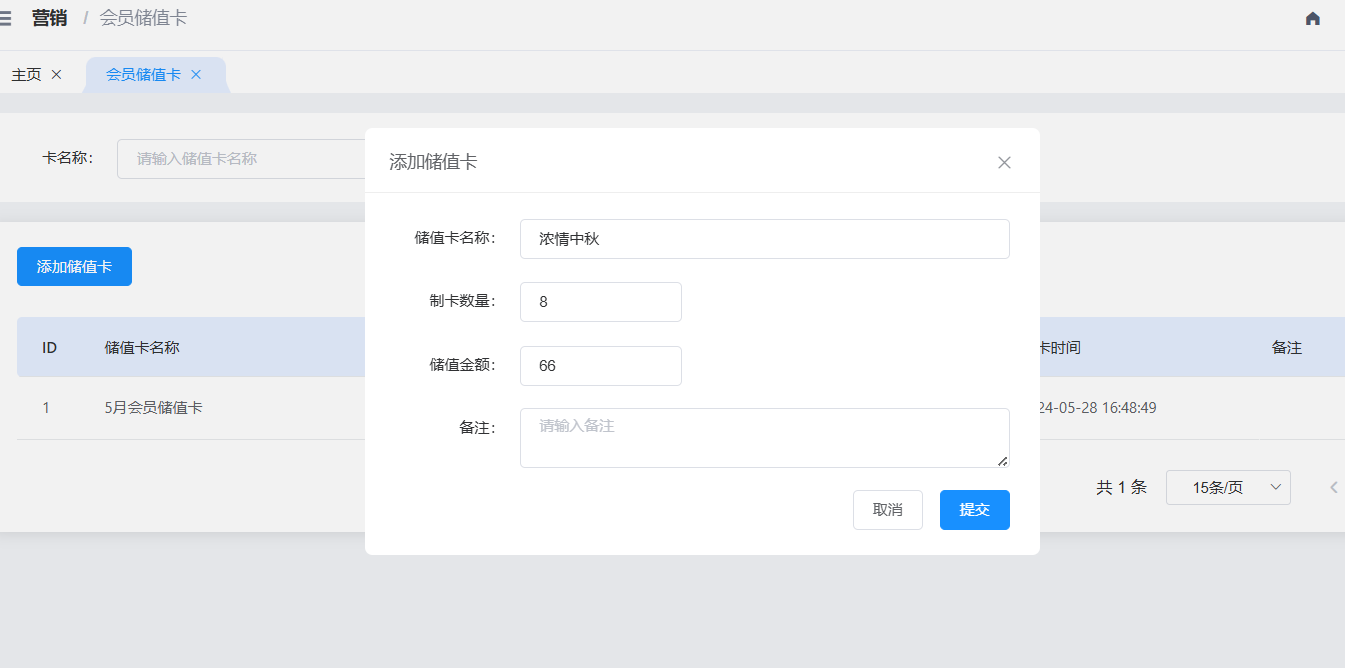Focus the 储值金额 input field
1345x668 pixels.
601,366
